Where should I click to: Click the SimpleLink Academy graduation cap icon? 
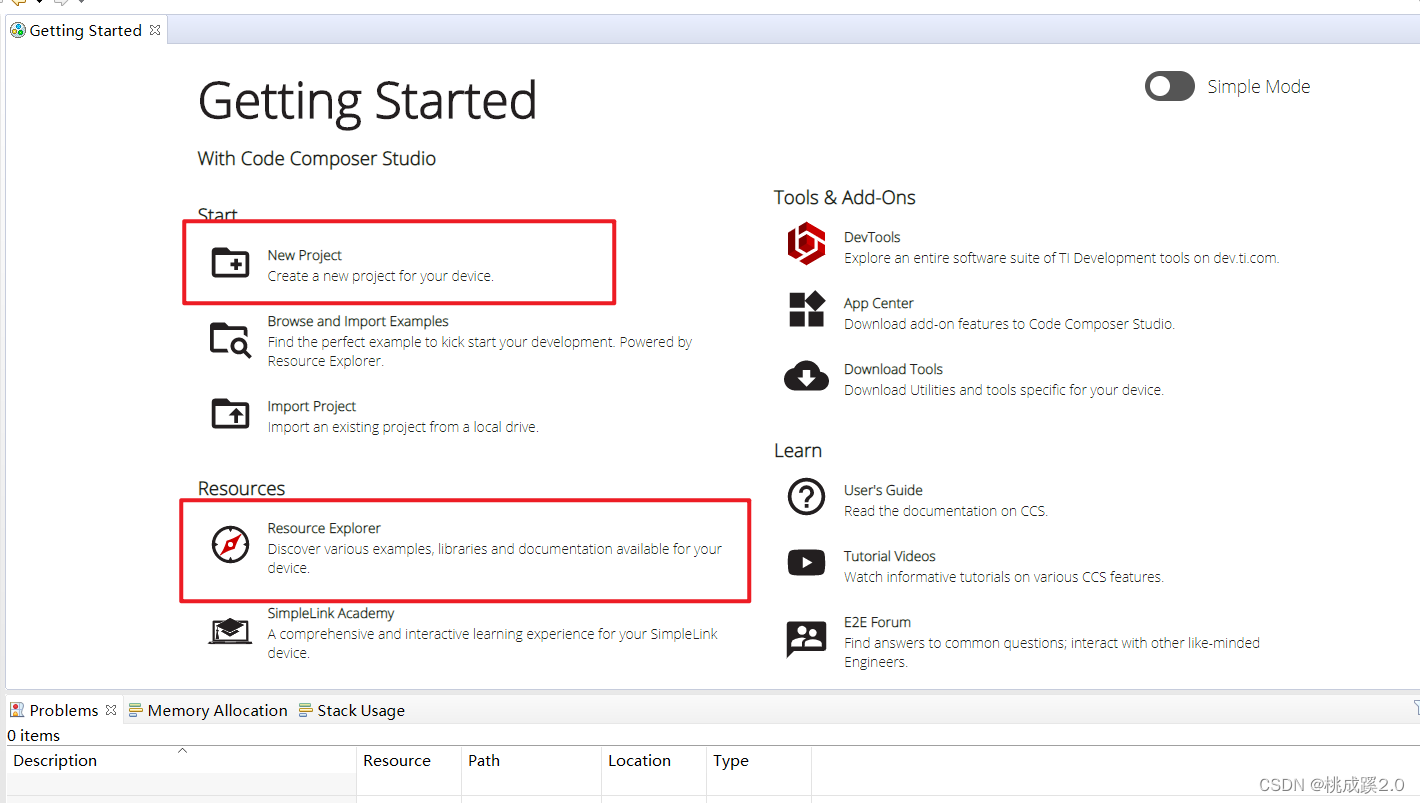pos(231,631)
